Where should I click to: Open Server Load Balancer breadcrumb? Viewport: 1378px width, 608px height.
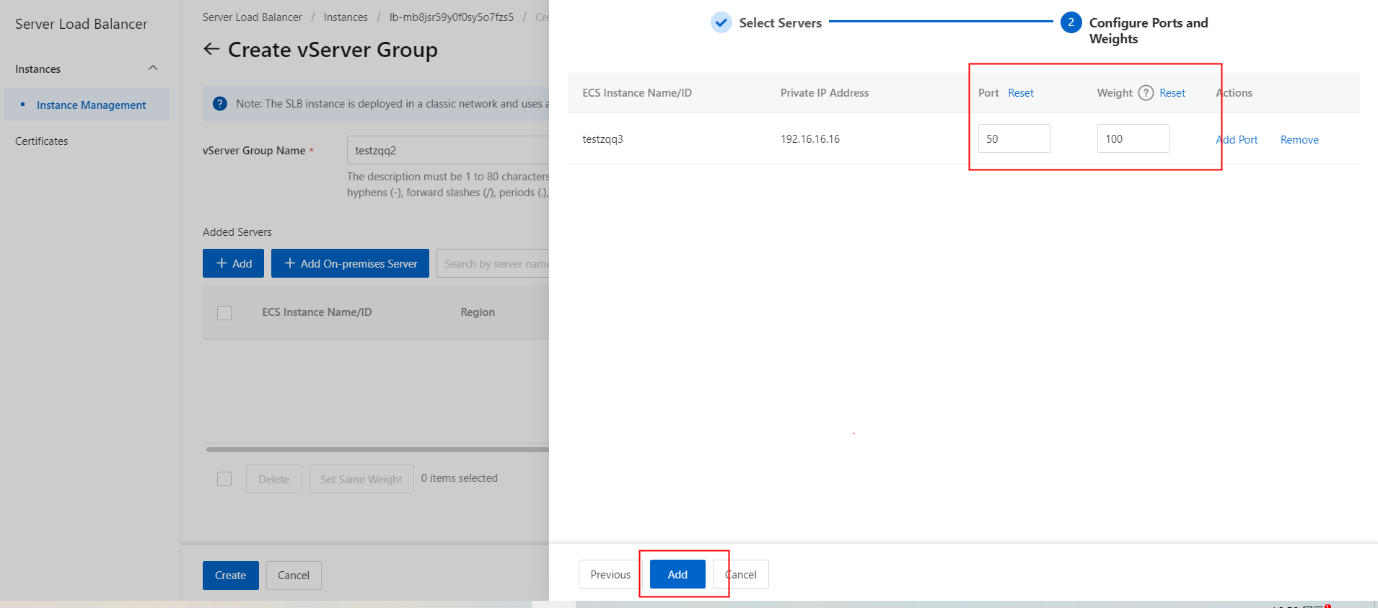[x=252, y=17]
